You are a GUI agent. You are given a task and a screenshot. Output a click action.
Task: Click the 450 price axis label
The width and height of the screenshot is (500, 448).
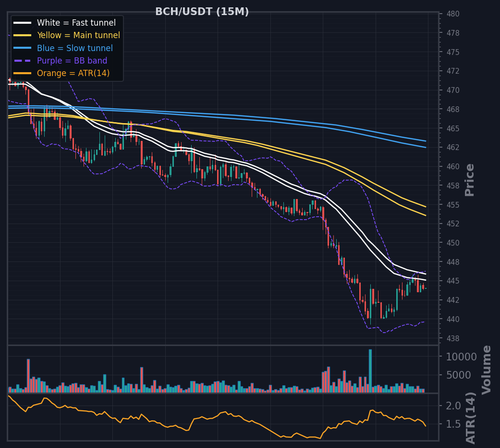[x=453, y=243]
